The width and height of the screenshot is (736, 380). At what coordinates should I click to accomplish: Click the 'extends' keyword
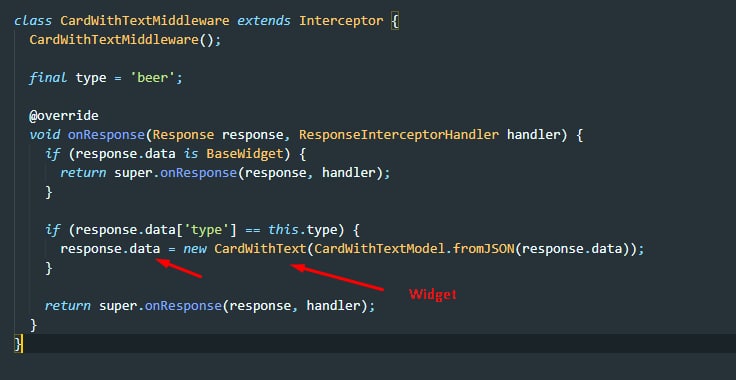[264, 21]
